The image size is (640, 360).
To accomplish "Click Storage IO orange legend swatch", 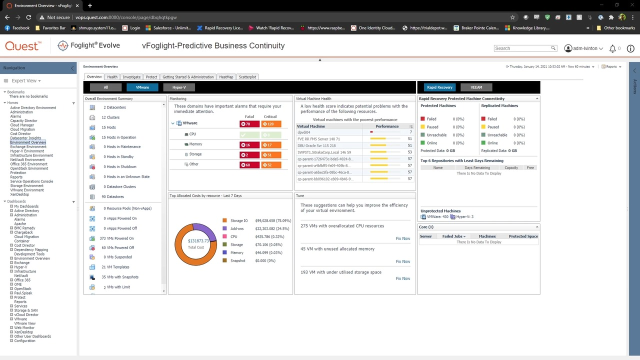I will pos(224,220).
